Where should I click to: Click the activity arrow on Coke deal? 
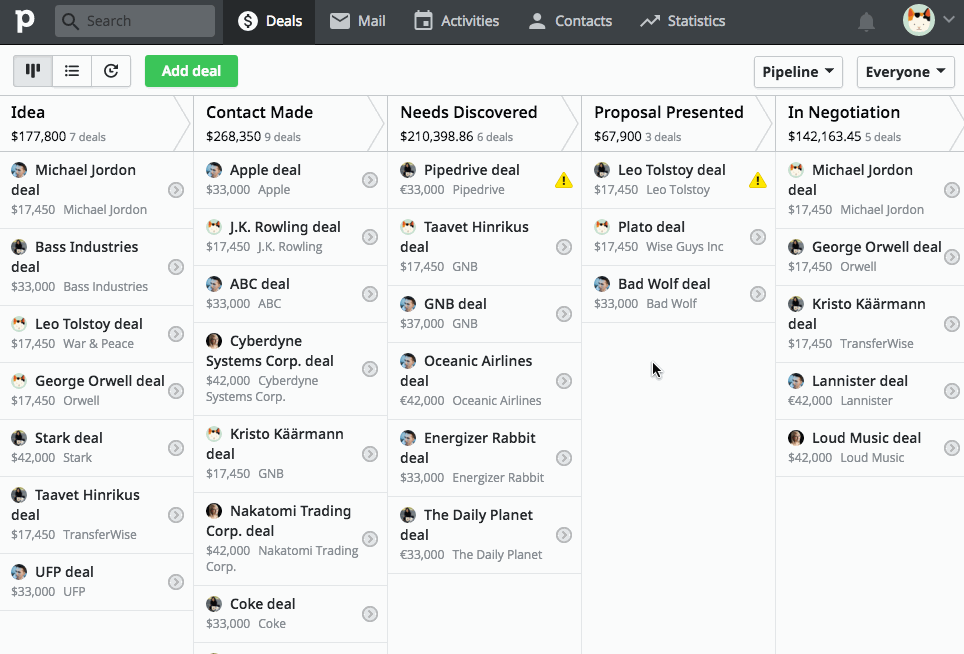[x=370, y=614]
